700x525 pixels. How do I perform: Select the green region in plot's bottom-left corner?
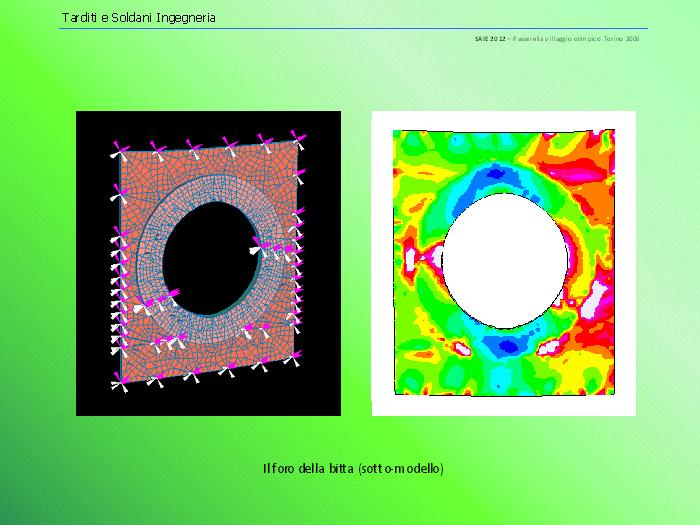pyautogui.click(x=410, y=380)
